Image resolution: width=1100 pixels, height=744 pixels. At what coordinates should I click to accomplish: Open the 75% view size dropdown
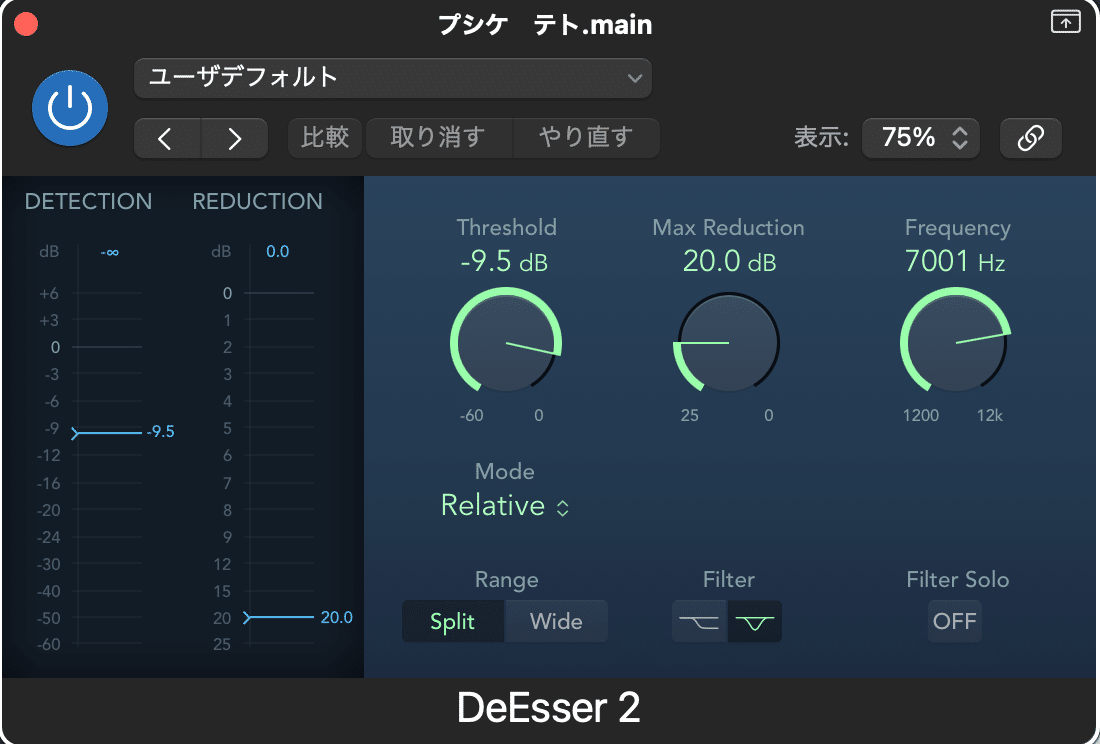point(920,138)
